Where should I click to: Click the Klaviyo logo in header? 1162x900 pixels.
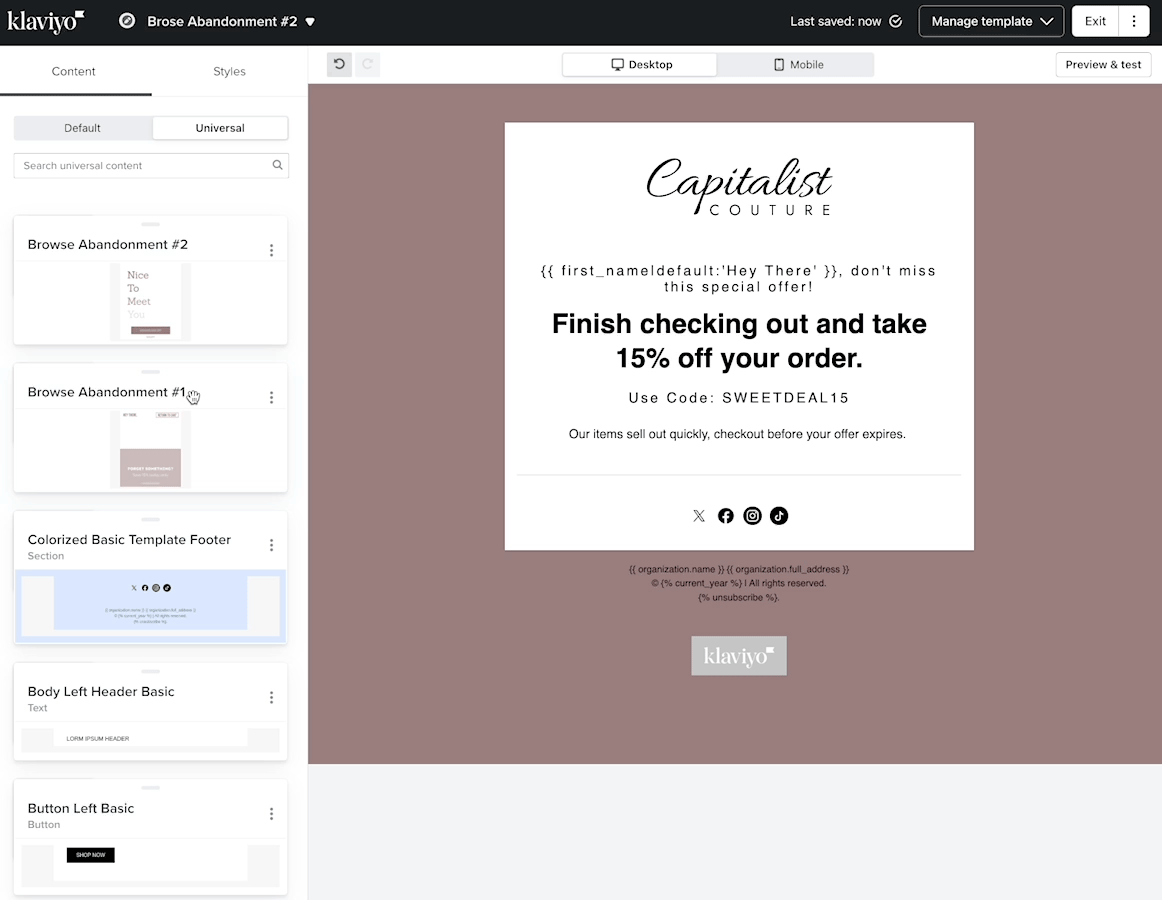[46, 21]
